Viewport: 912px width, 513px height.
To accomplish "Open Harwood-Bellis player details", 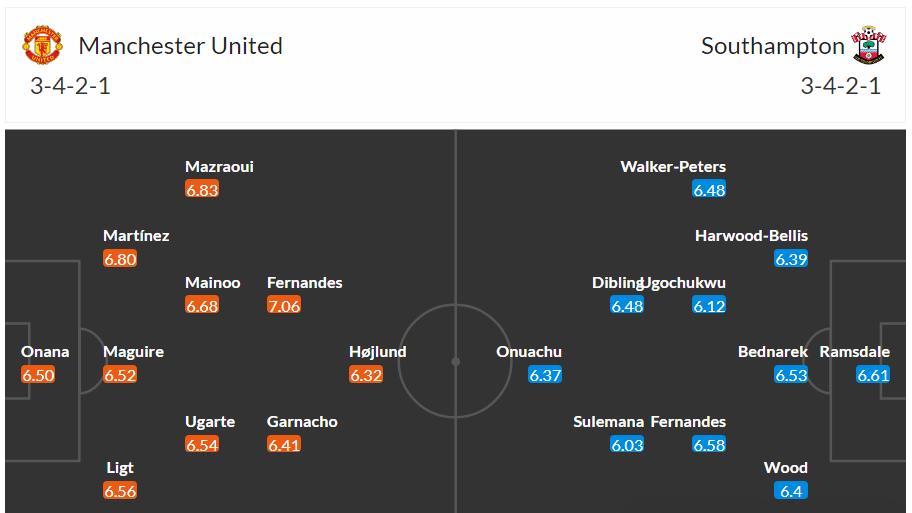I will pyautogui.click(x=751, y=236).
